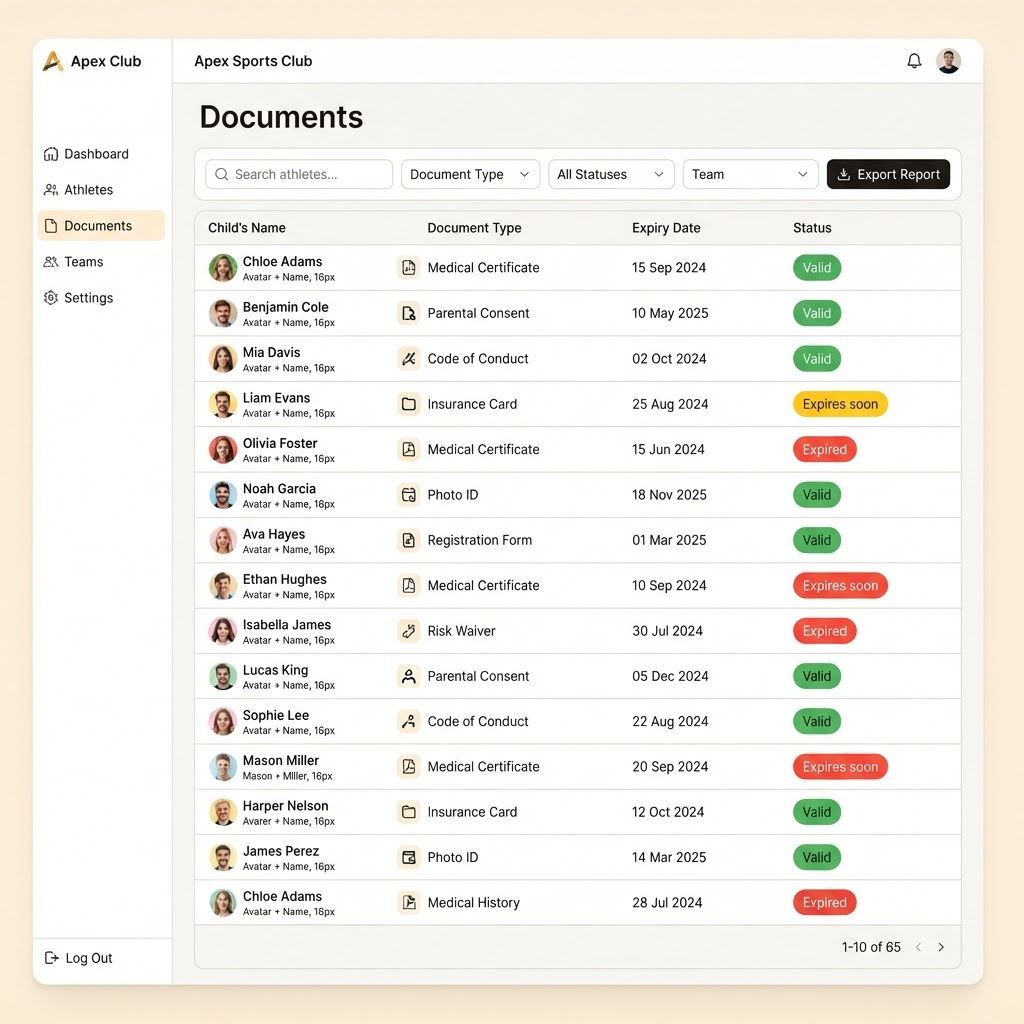Image resolution: width=1024 pixels, height=1024 pixels.
Task: Open the Team filter dropdown
Action: [750, 174]
